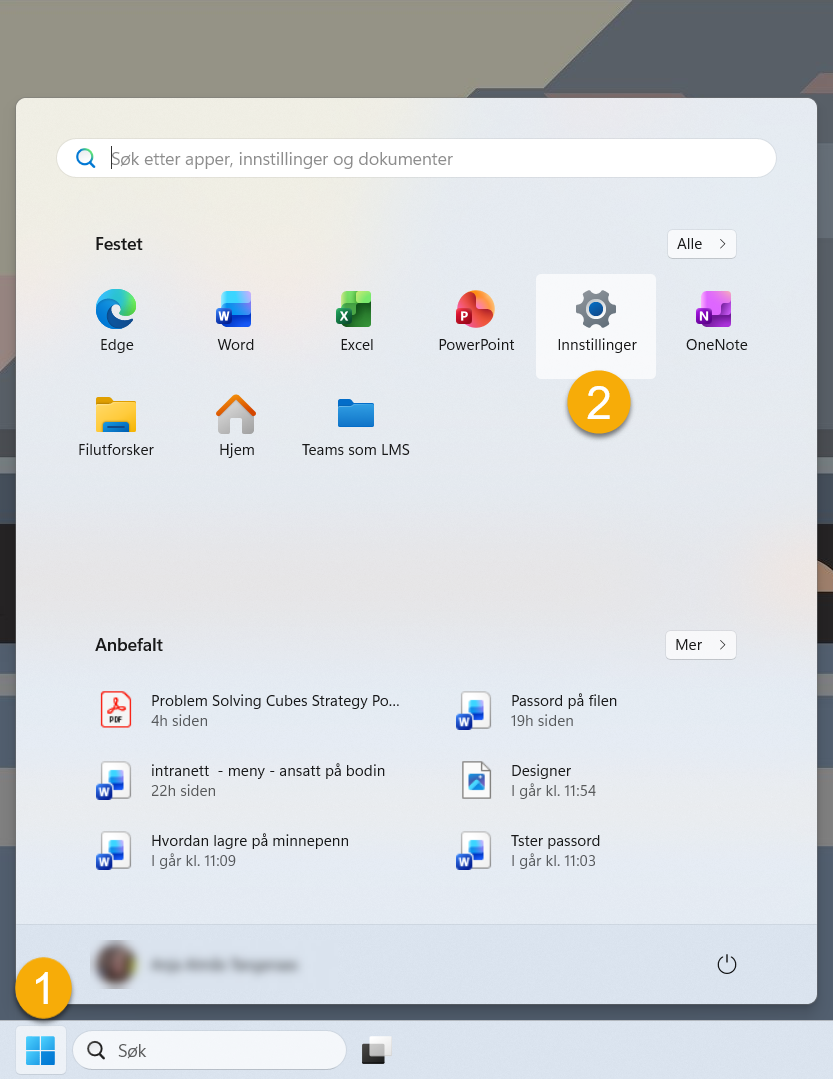The image size is (833, 1079).
Task: Click the power button icon
Action: coord(727,964)
